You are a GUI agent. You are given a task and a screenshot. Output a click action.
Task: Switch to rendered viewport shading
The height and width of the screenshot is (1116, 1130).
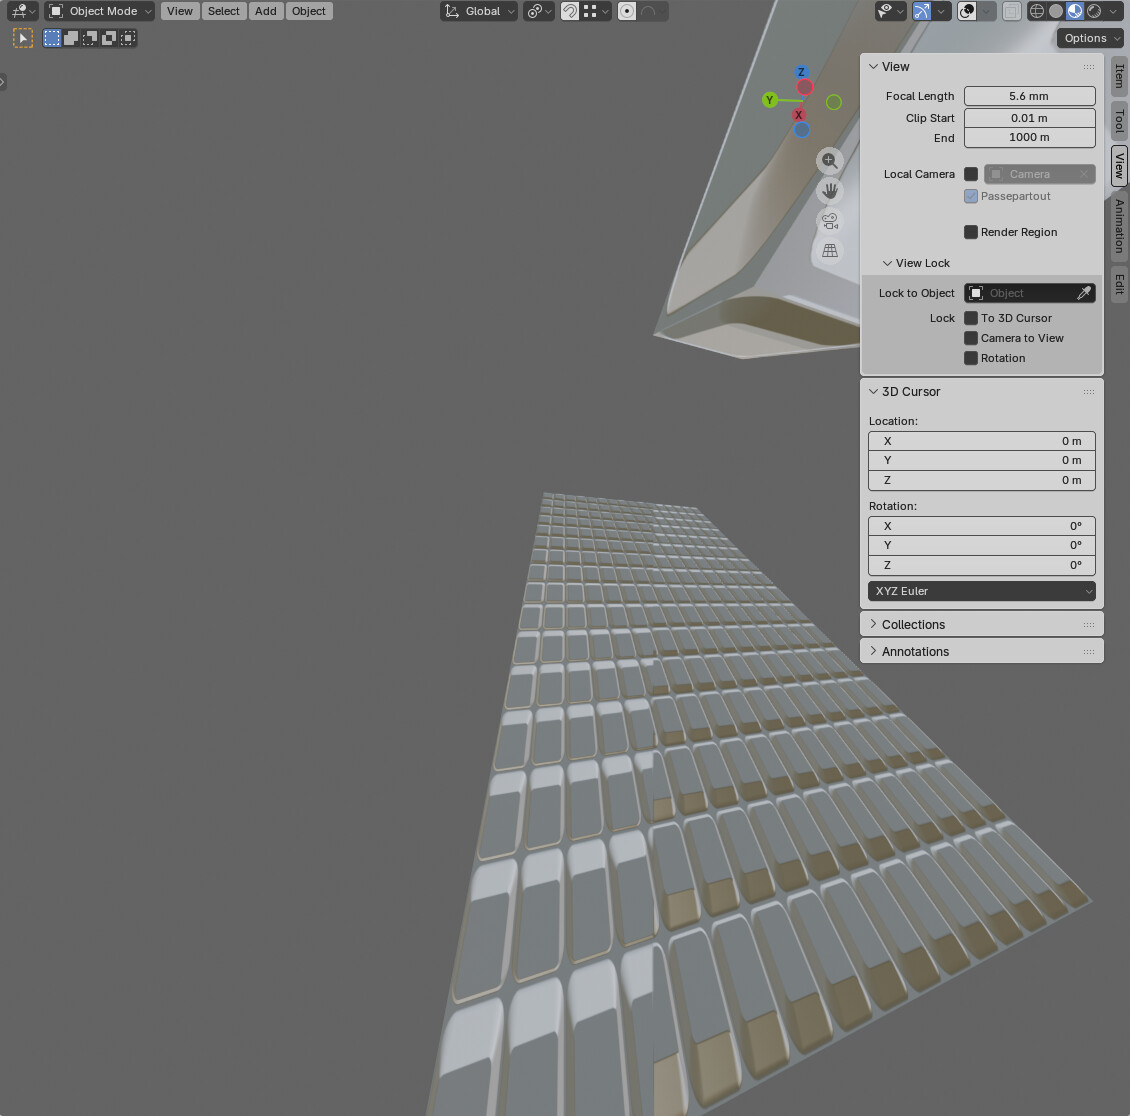tap(1094, 11)
